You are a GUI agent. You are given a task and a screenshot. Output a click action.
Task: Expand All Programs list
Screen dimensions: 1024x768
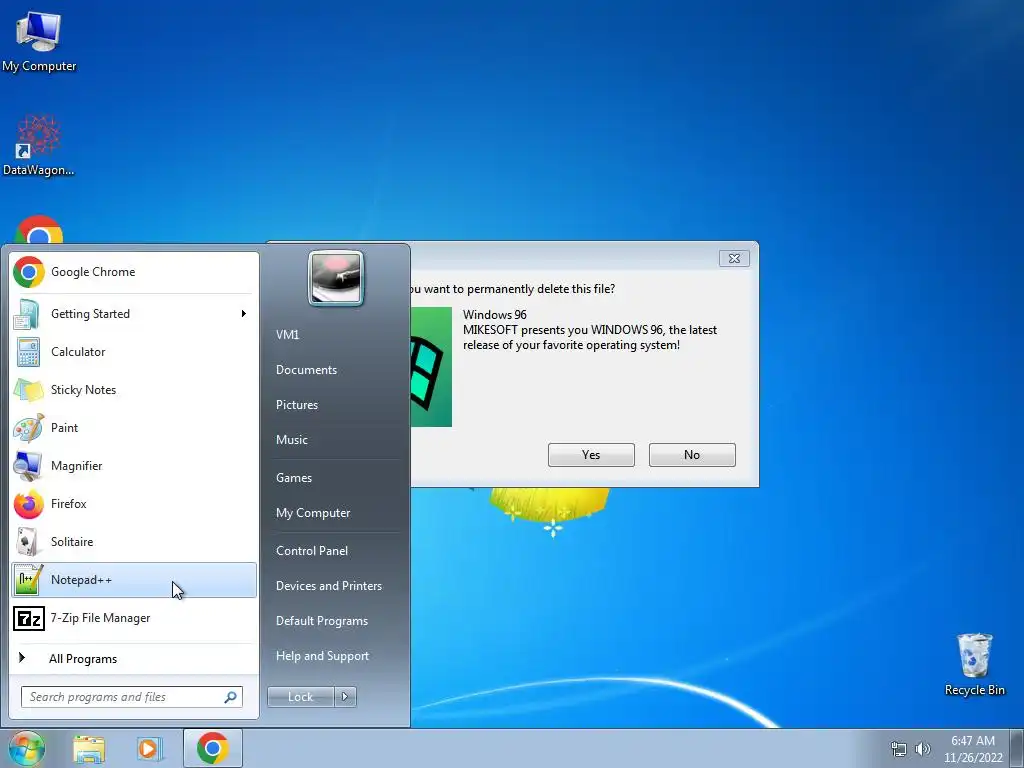tap(134, 659)
